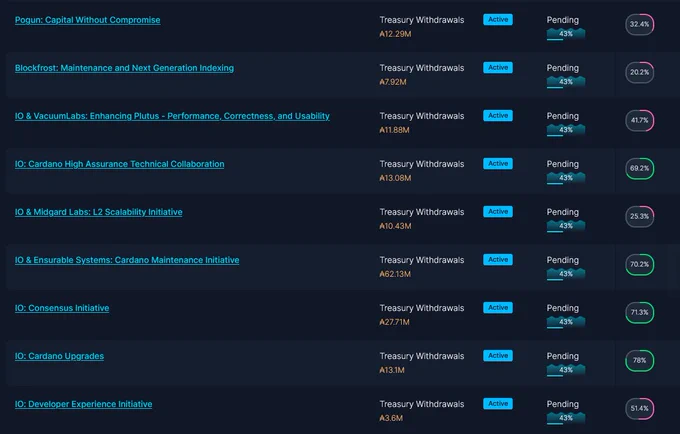Image resolution: width=680 pixels, height=434 pixels.
Task: Open Pogun: Capital Without Compromise proposal
Action: pos(88,20)
